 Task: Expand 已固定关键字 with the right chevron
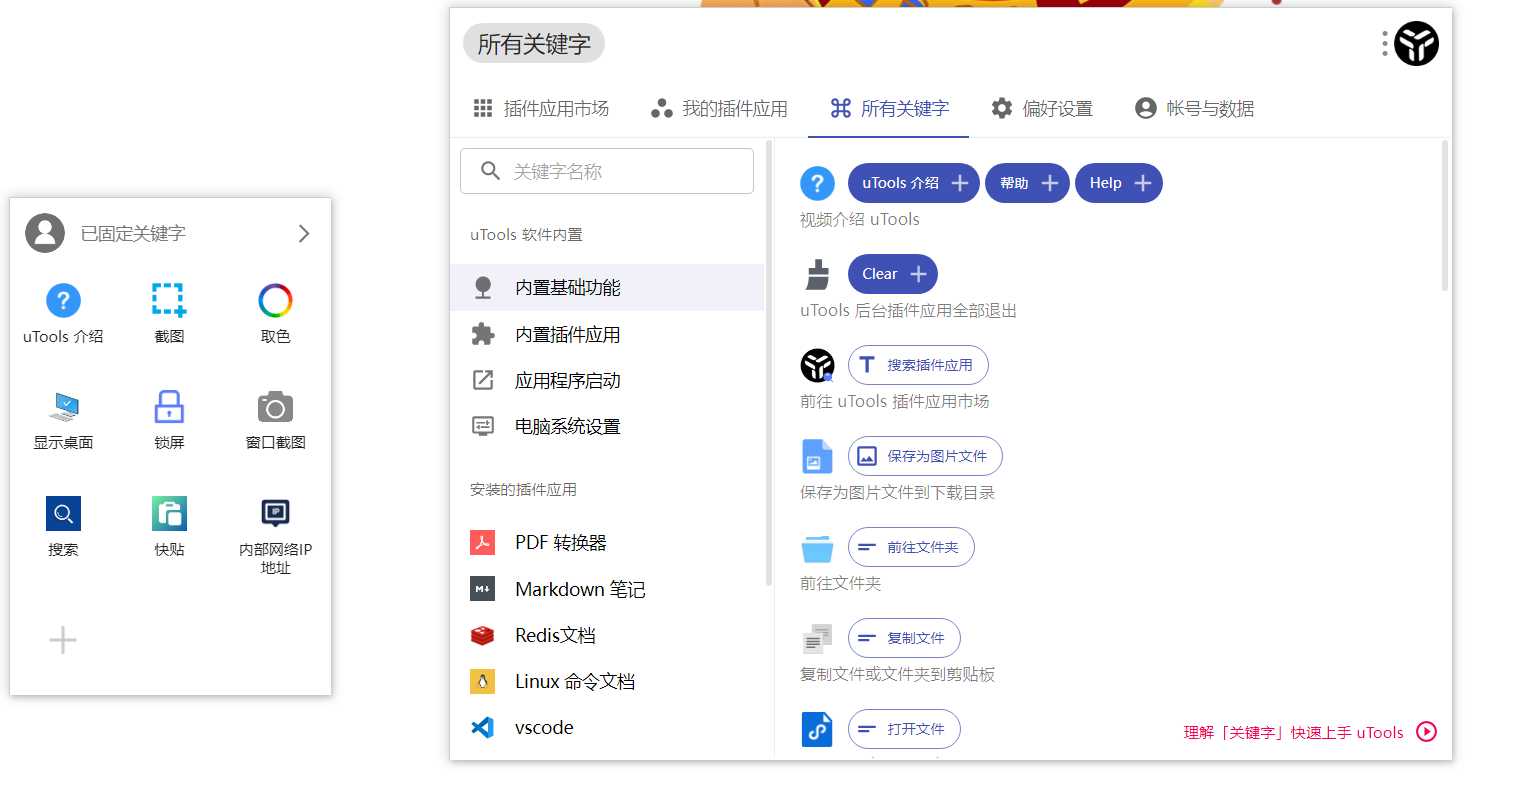coord(304,233)
